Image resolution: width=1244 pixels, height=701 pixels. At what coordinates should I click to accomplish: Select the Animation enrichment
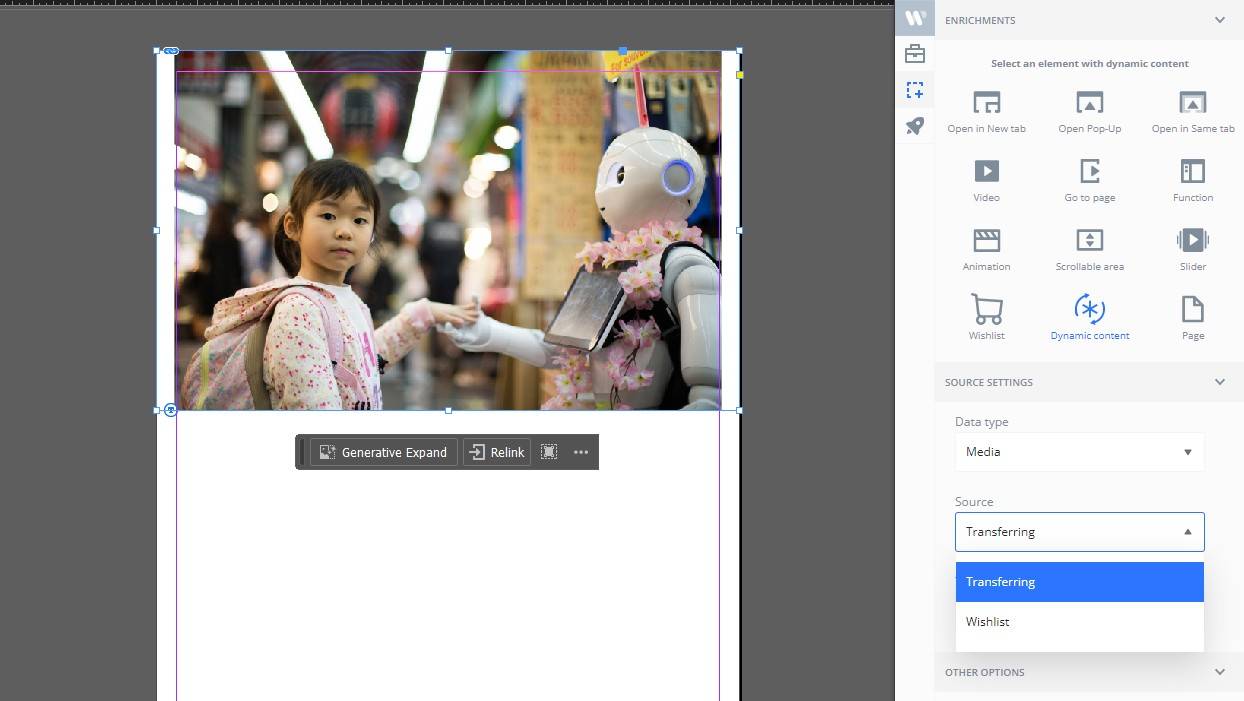[x=986, y=249]
